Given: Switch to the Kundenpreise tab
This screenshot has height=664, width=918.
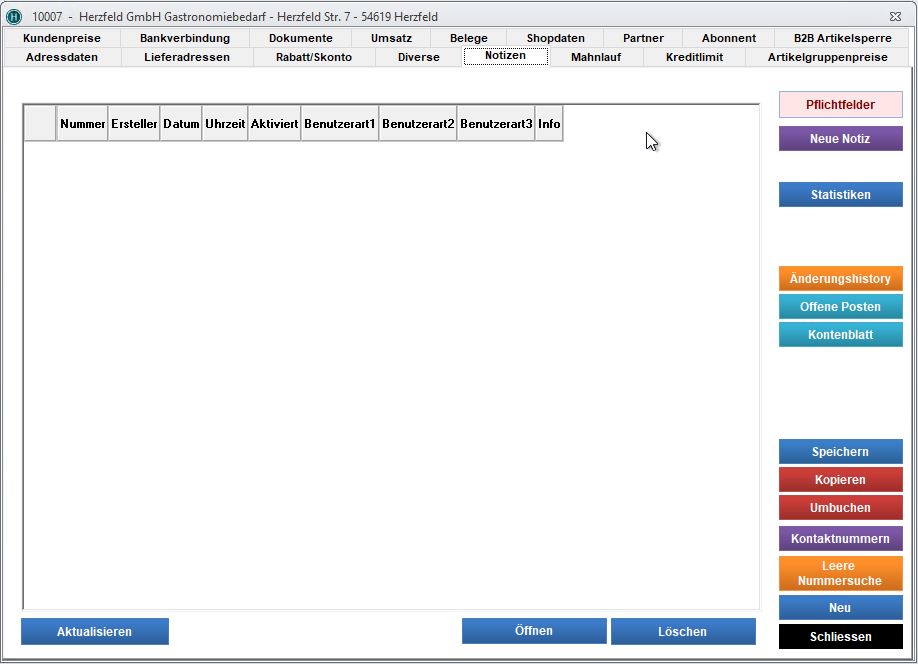Looking at the screenshot, I should pyautogui.click(x=61, y=38).
